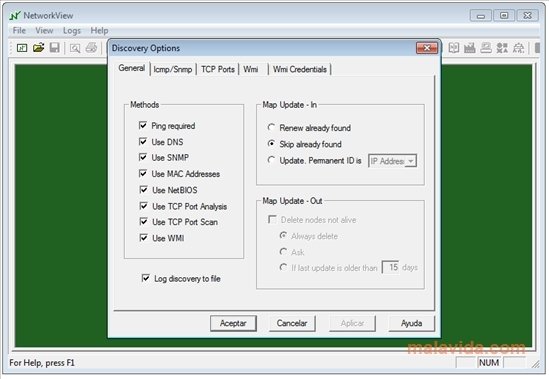Uncheck the Ping required checkbox
This screenshot has width=549, height=379.
pos(143,125)
